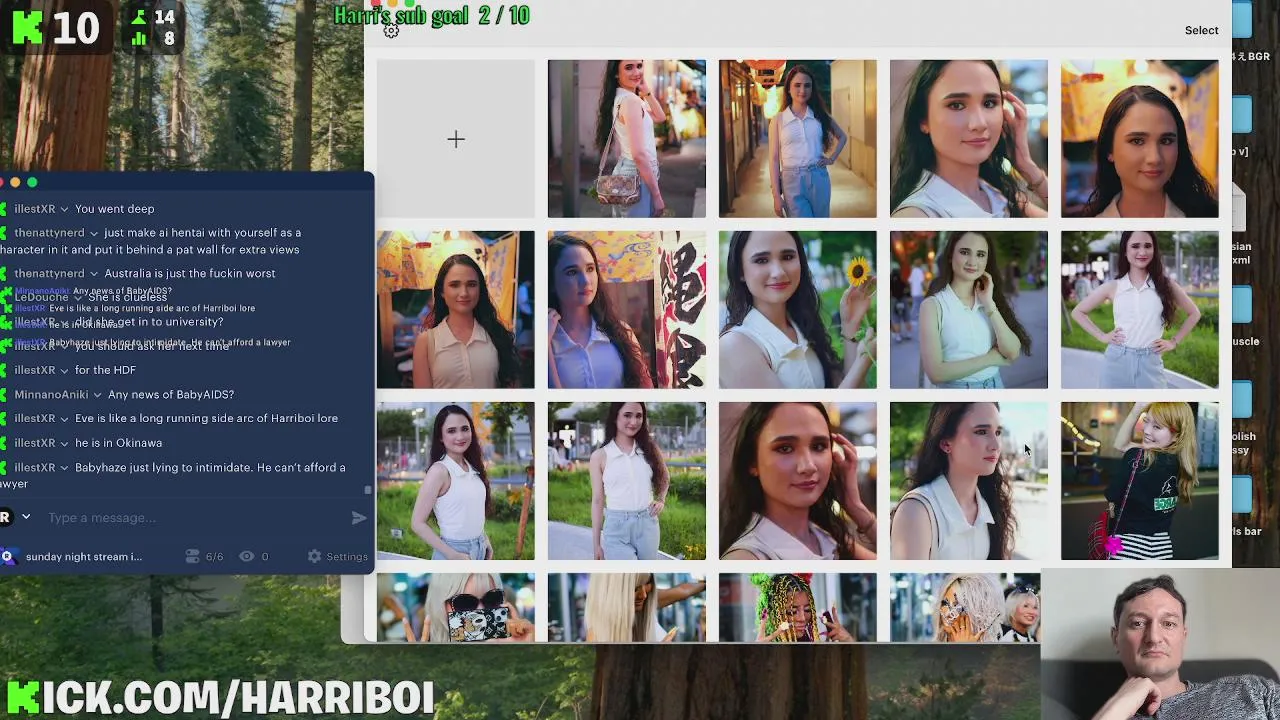Image resolution: width=1280 pixels, height=720 pixels.
Task: Open photo of woman seen from behind with handbag
Action: click(626, 138)
